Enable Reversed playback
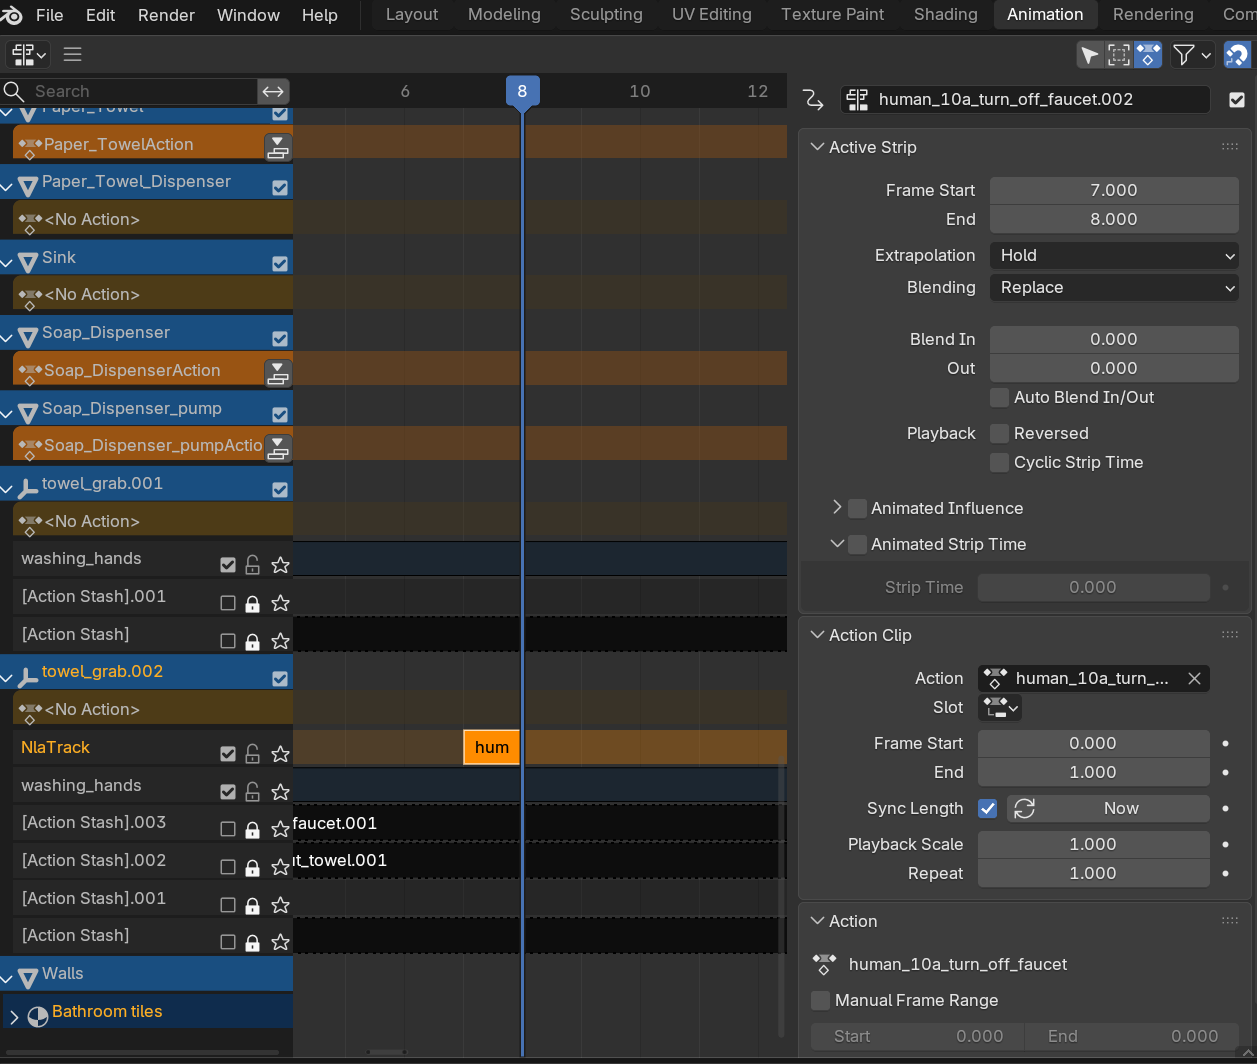Viewport: 1257px width, 1064px height. coord(999,433)
